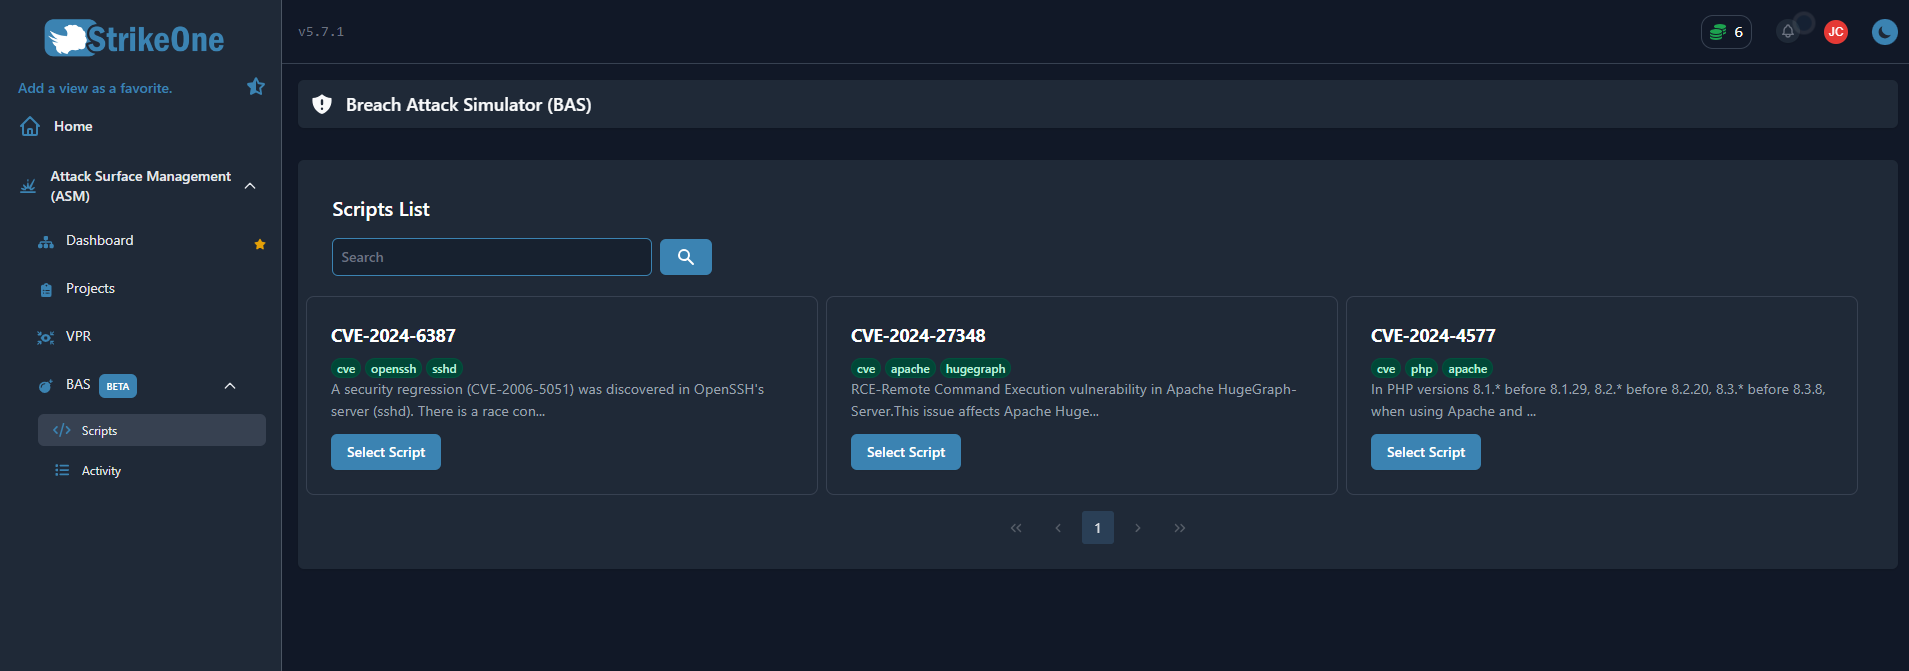The image size is (1909, 671).
Task: Select Script for CVE-2024-27348
Action: pyautogui.click(x=905, y=452)
